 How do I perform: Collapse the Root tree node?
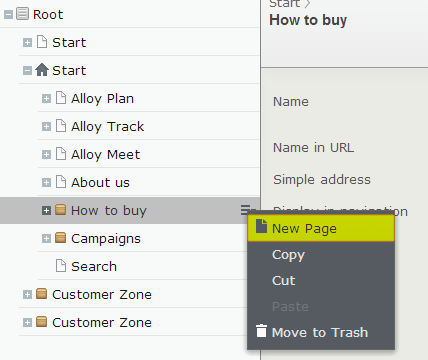[8, 14]
